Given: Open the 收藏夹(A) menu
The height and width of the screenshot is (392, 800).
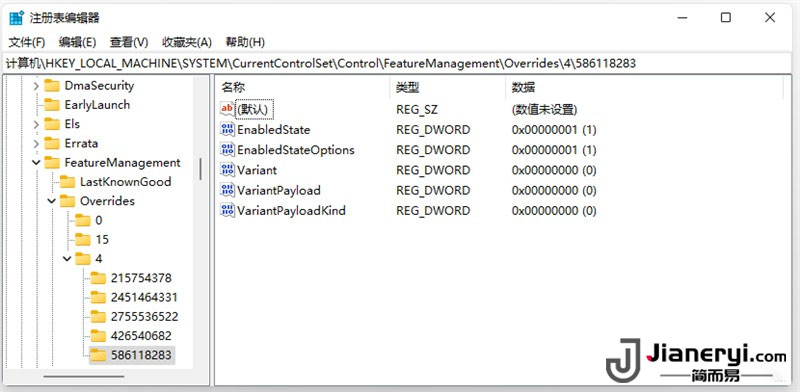Looking at the screenshot, I should (x=186, y=42).
